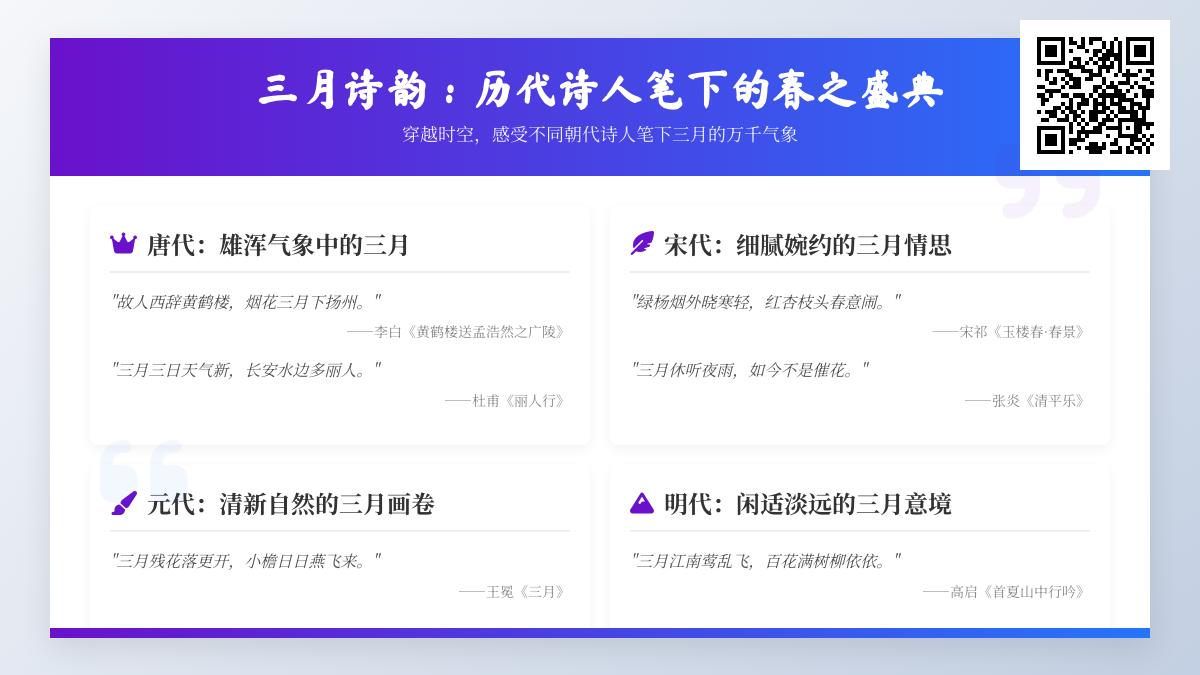Screen dimensions: 1200x675
Task: Click attribution 王冕《三月》
Action: point(513,592)
